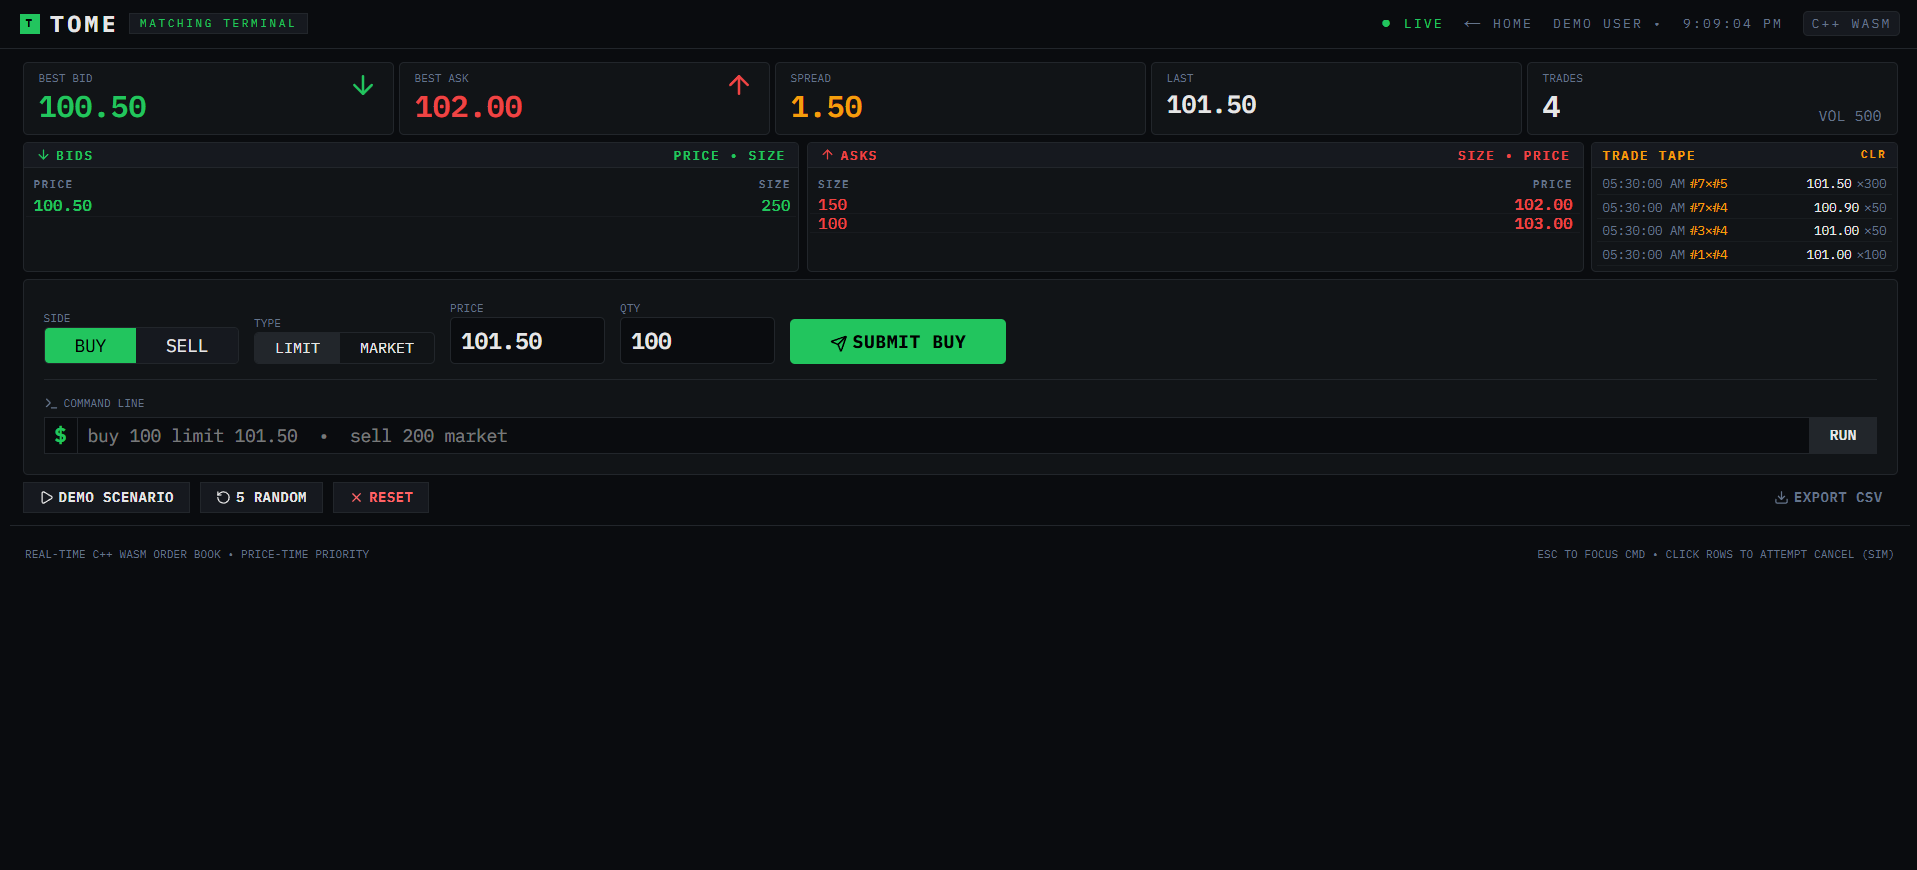Click the refresh icon on 5 Random
Screen dimensions: 1917x870
point(223,497)
